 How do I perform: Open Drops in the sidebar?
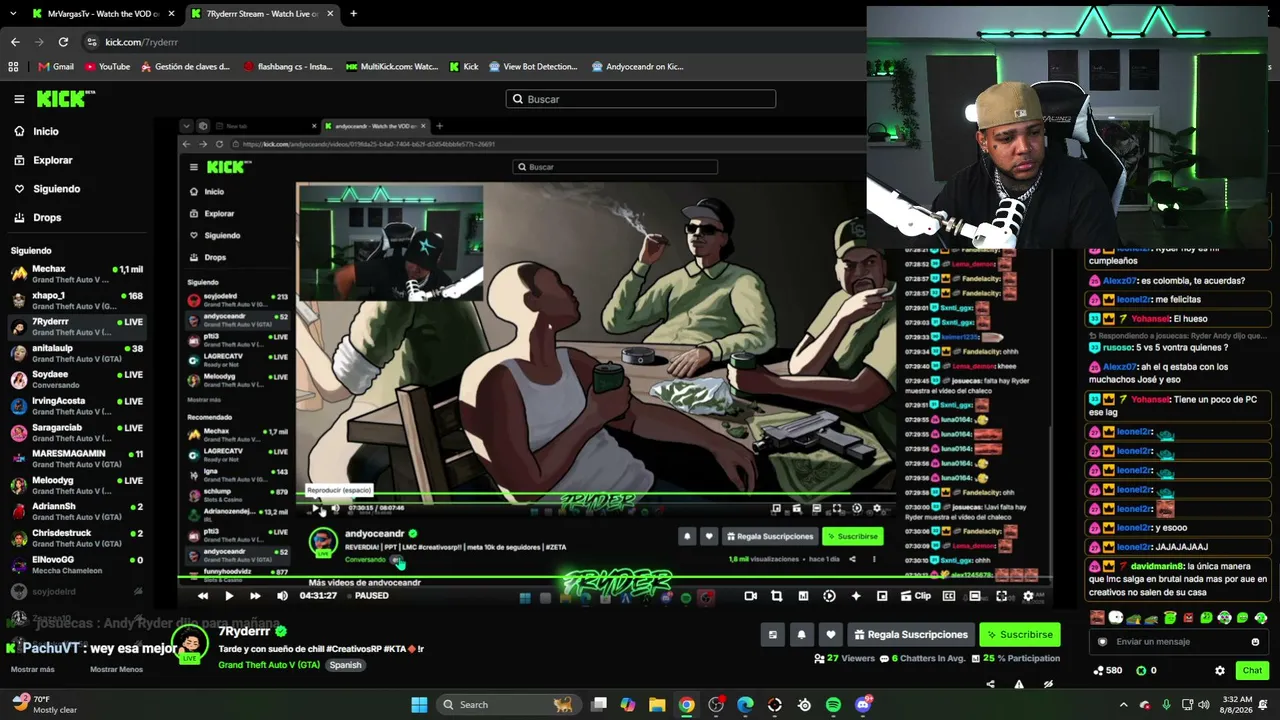(38, 217)
